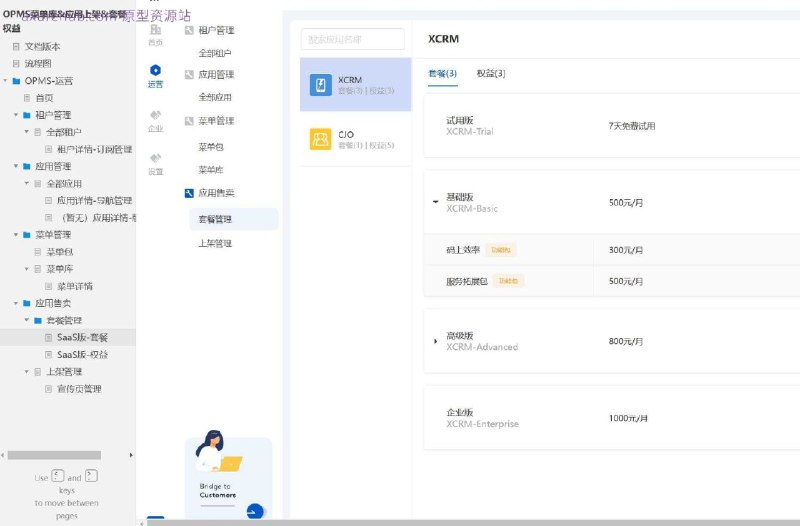The width and height of the screenshot is (800, 526).
Task: Collapse the 应用管理 tree folder
Action: pyautogui.click(x=16, y=166)
